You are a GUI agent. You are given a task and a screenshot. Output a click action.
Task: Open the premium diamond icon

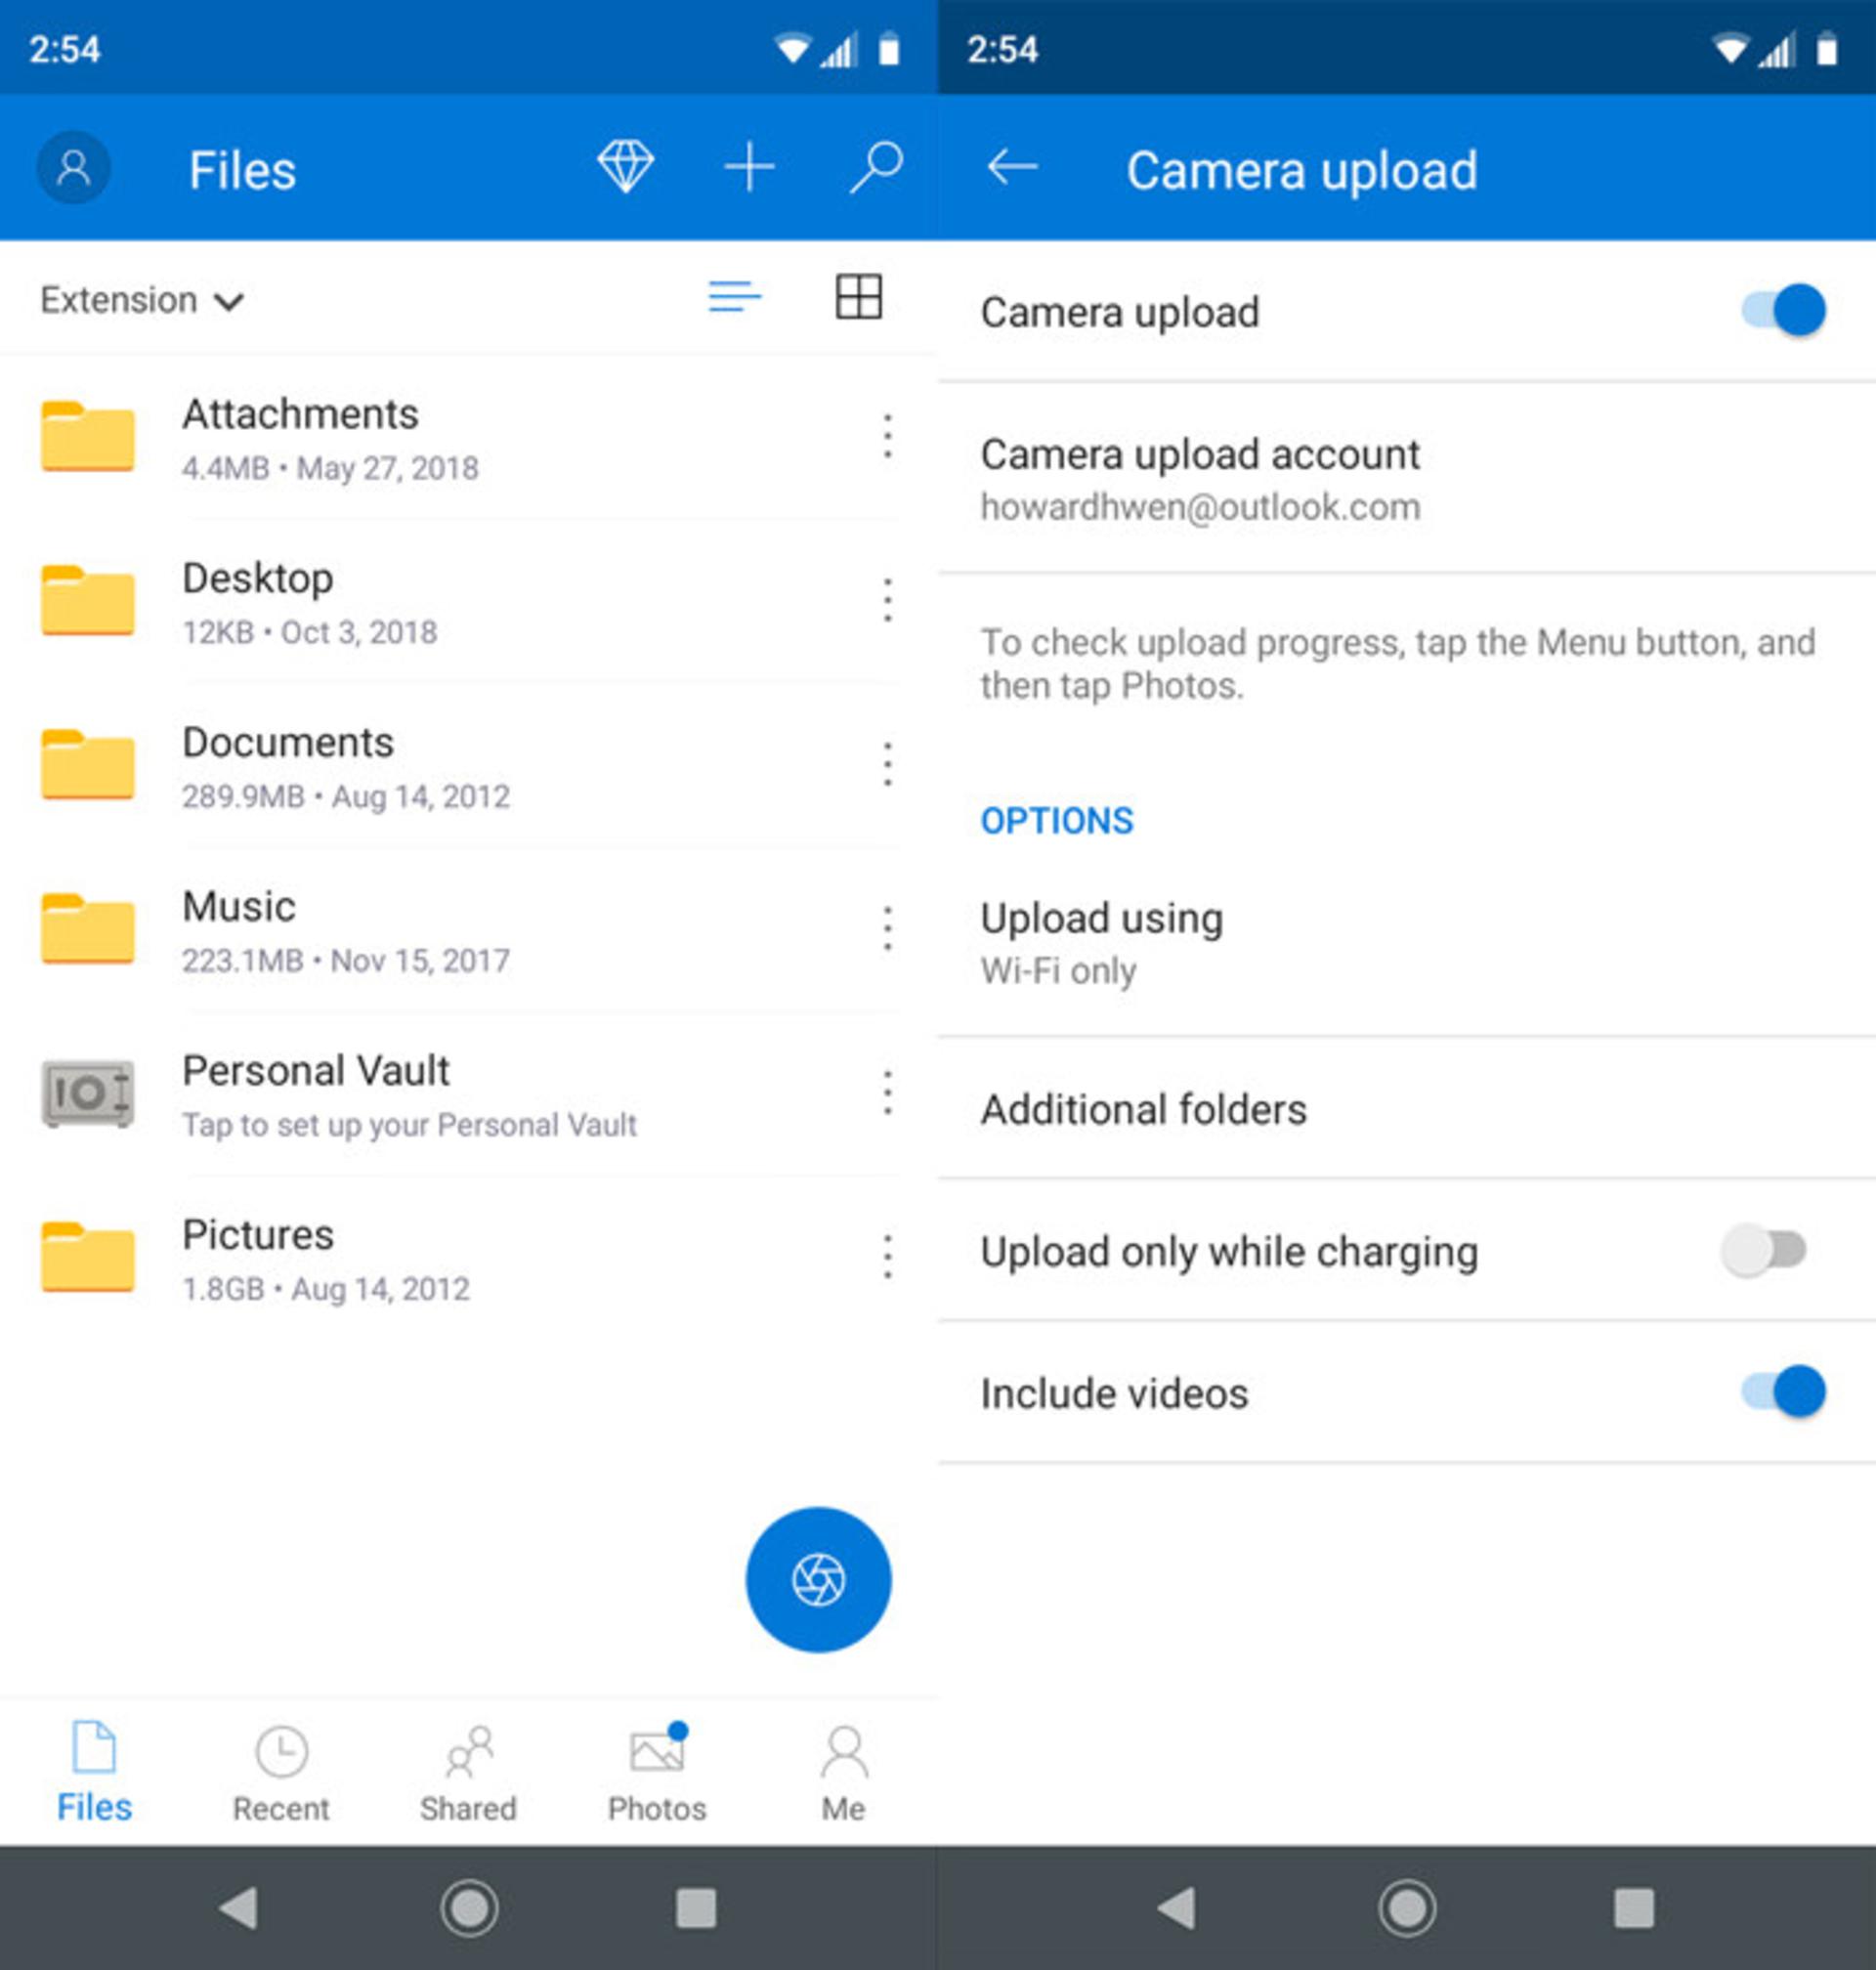[625, 167]
